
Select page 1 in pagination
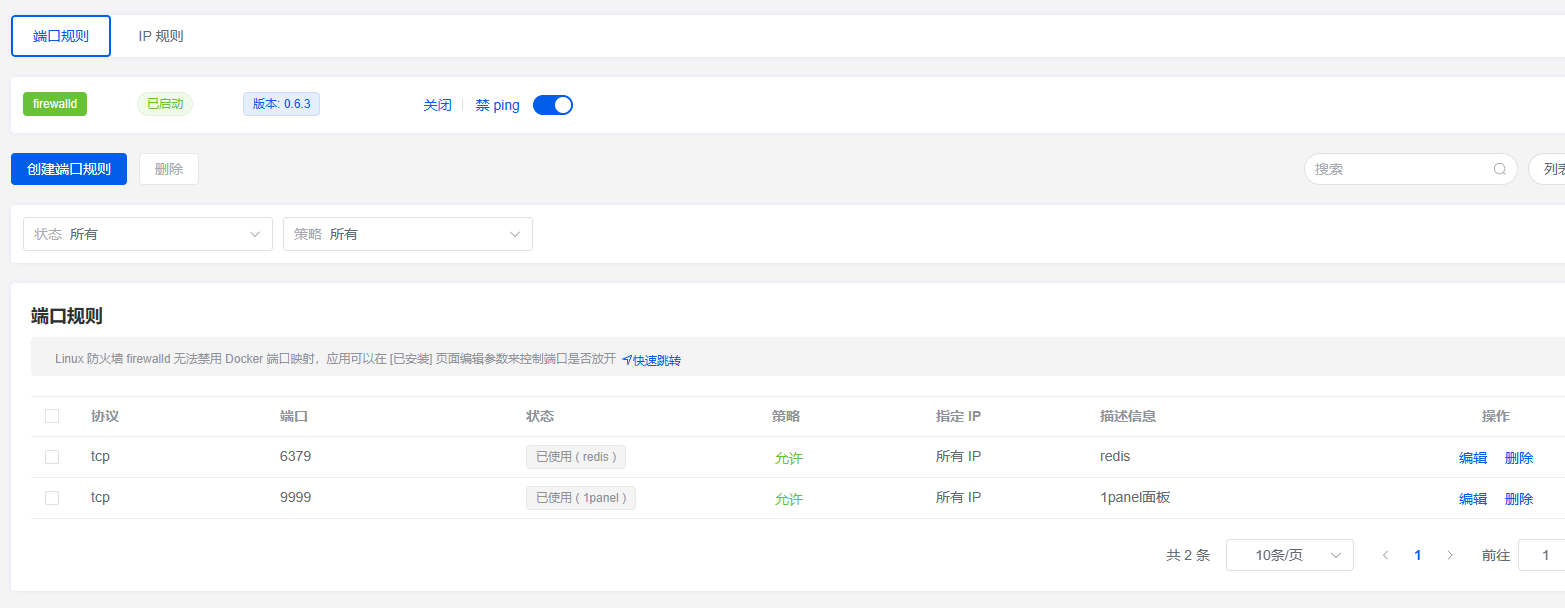1418,555
